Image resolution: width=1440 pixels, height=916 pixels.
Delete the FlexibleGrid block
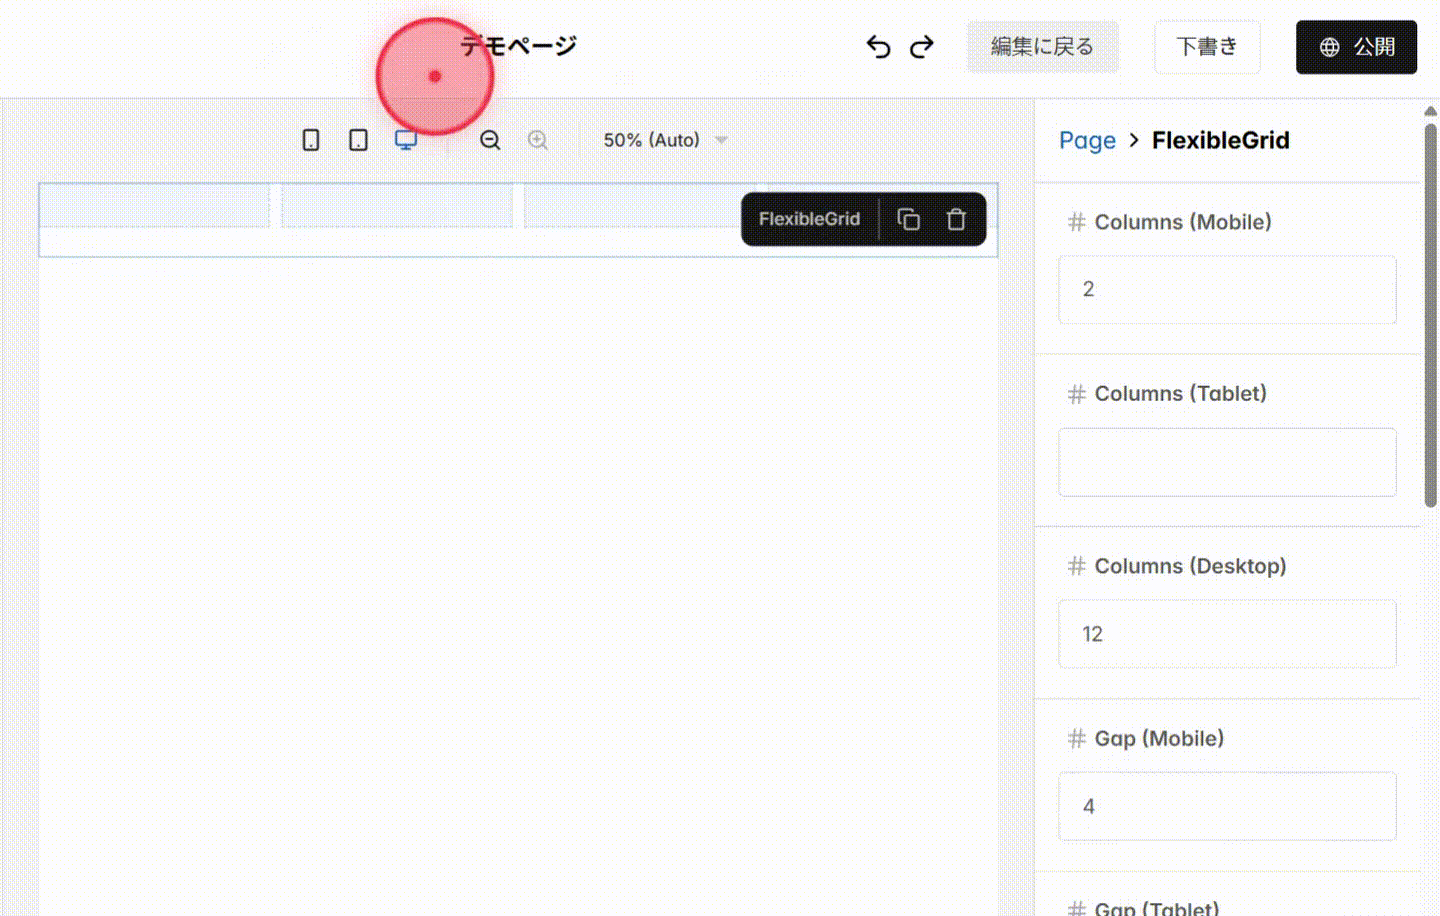point(956,219)
